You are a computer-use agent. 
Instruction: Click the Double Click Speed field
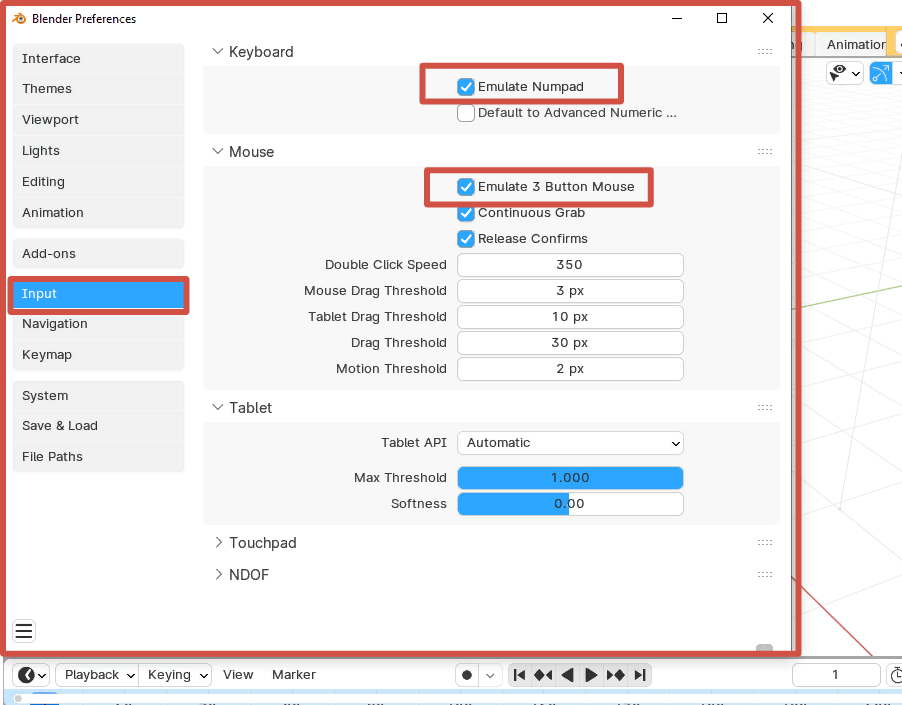(570, 265)
